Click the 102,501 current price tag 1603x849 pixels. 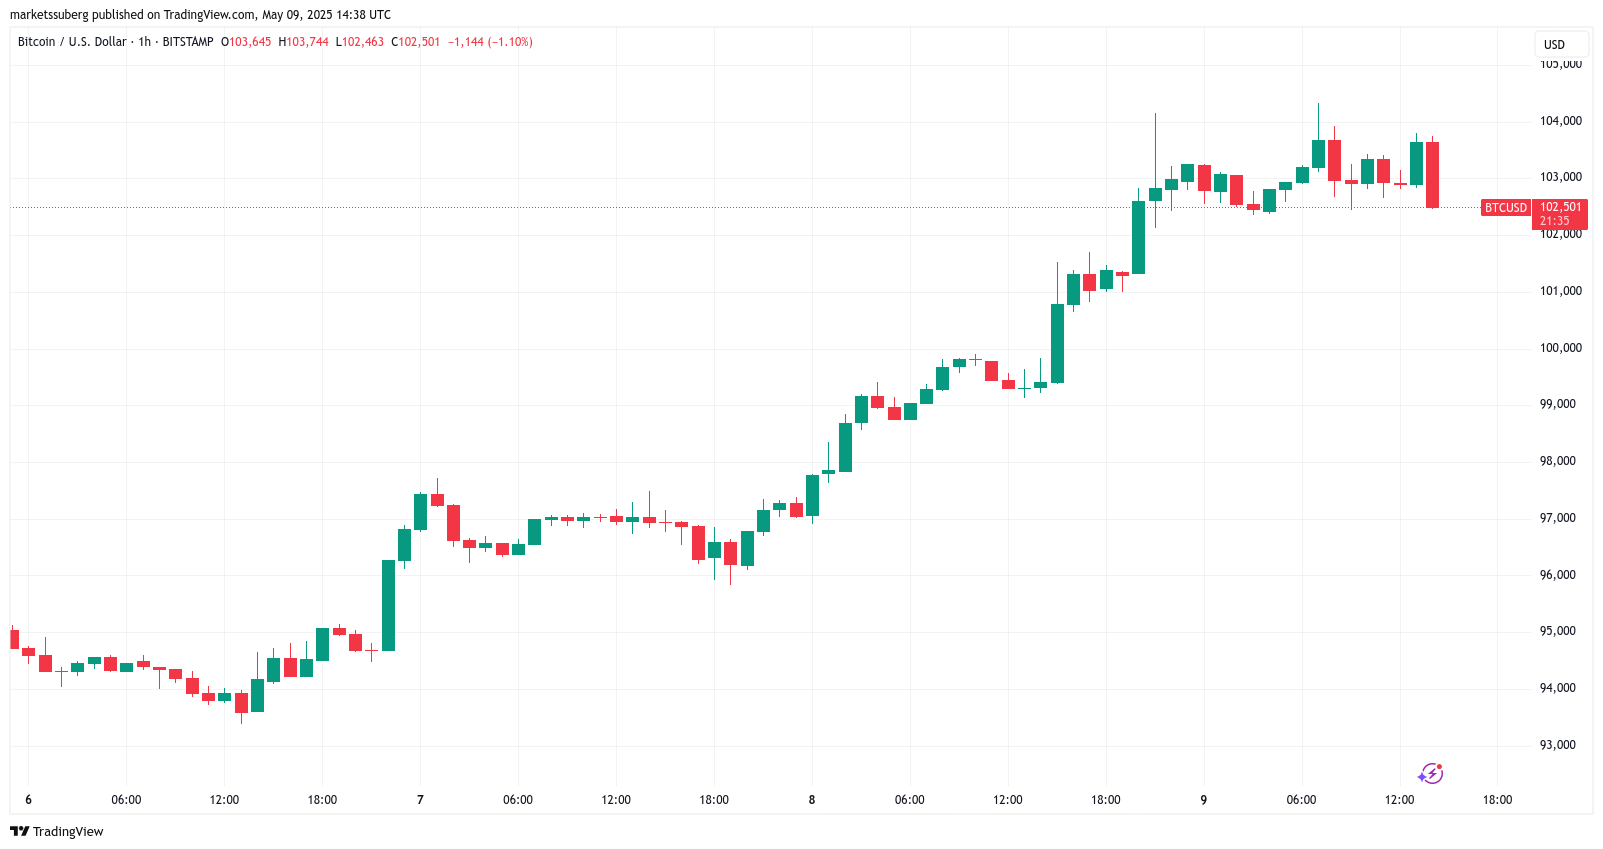(1560, 207)
